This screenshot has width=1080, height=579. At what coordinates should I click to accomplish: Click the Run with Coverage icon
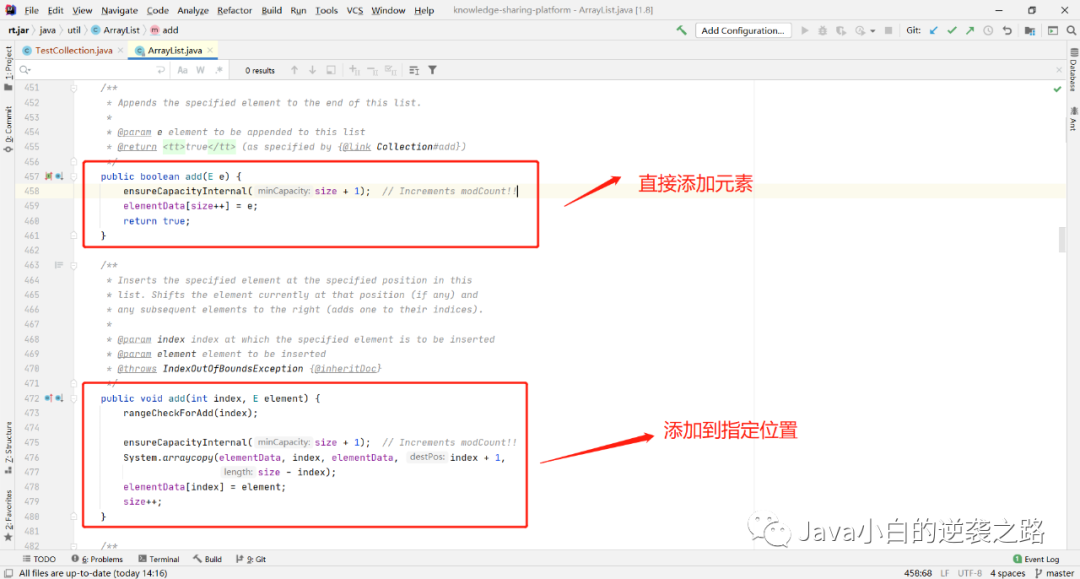pyautogui.click(x=841, y=30)
